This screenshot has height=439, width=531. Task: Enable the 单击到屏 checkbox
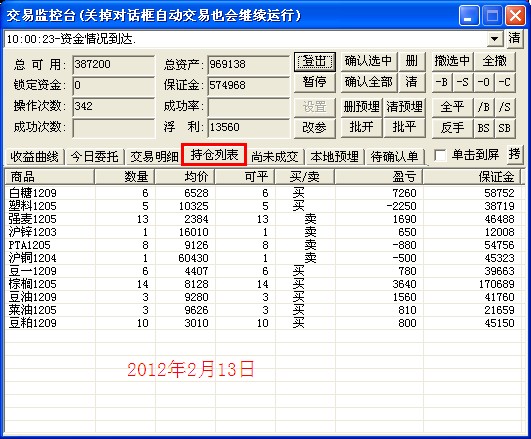440,155
